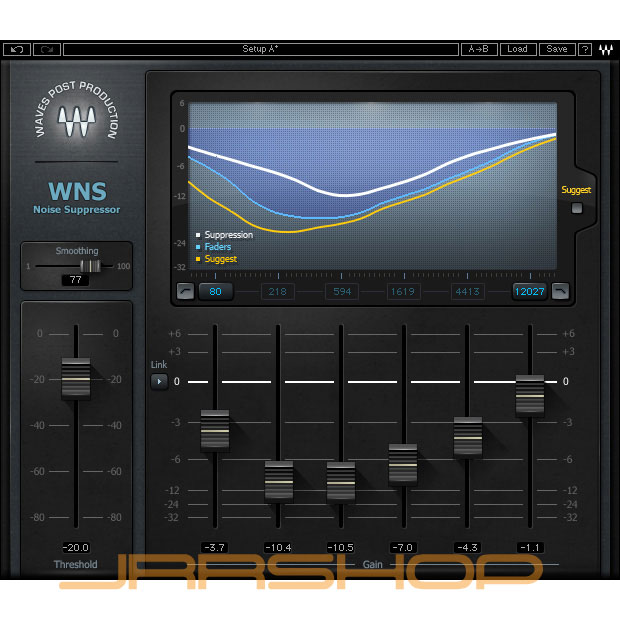Open the Load preset menu
Screen dimensions: 620x620
(x=517, y=49)
